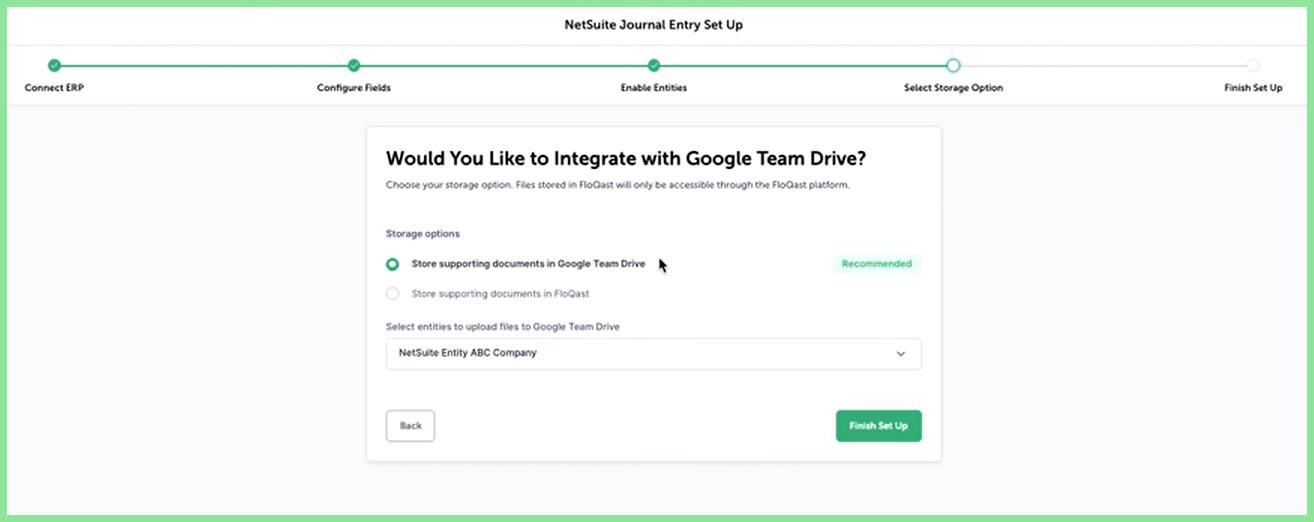Go to the Finish Set Up step label
The height and width of the screenshot is (522, 1314).
click(1253, 88)
